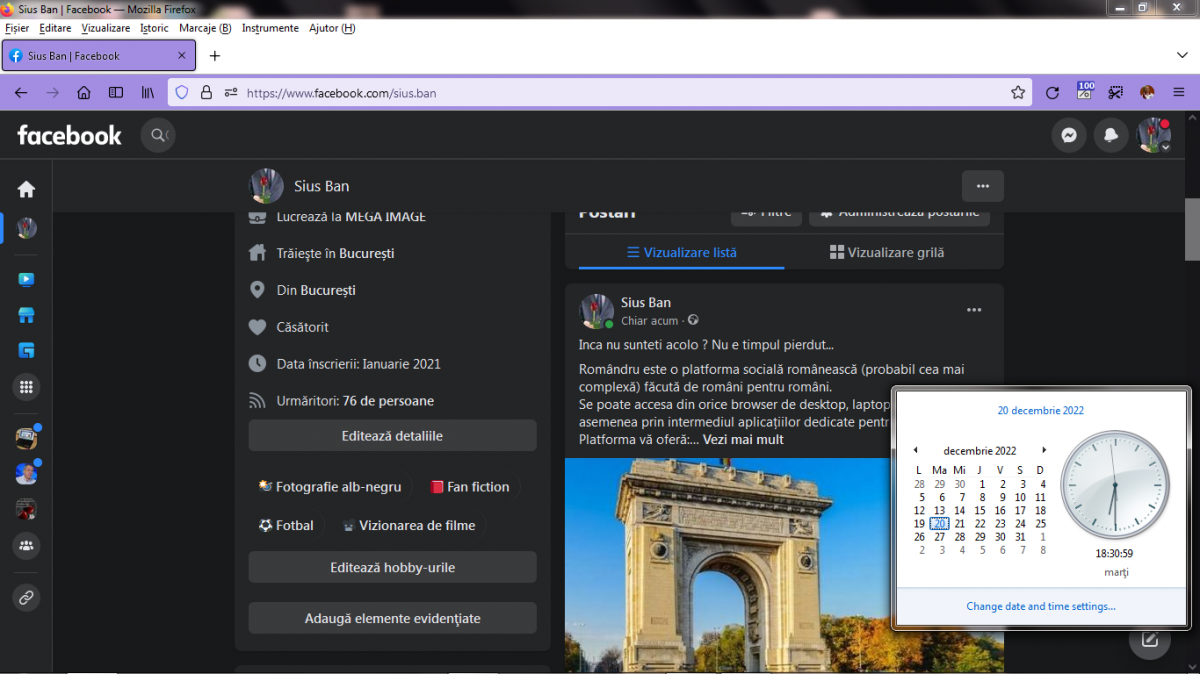This screenshot has width=1200, height=674.
Task: Open the notifications bell
Action: 1111,135
